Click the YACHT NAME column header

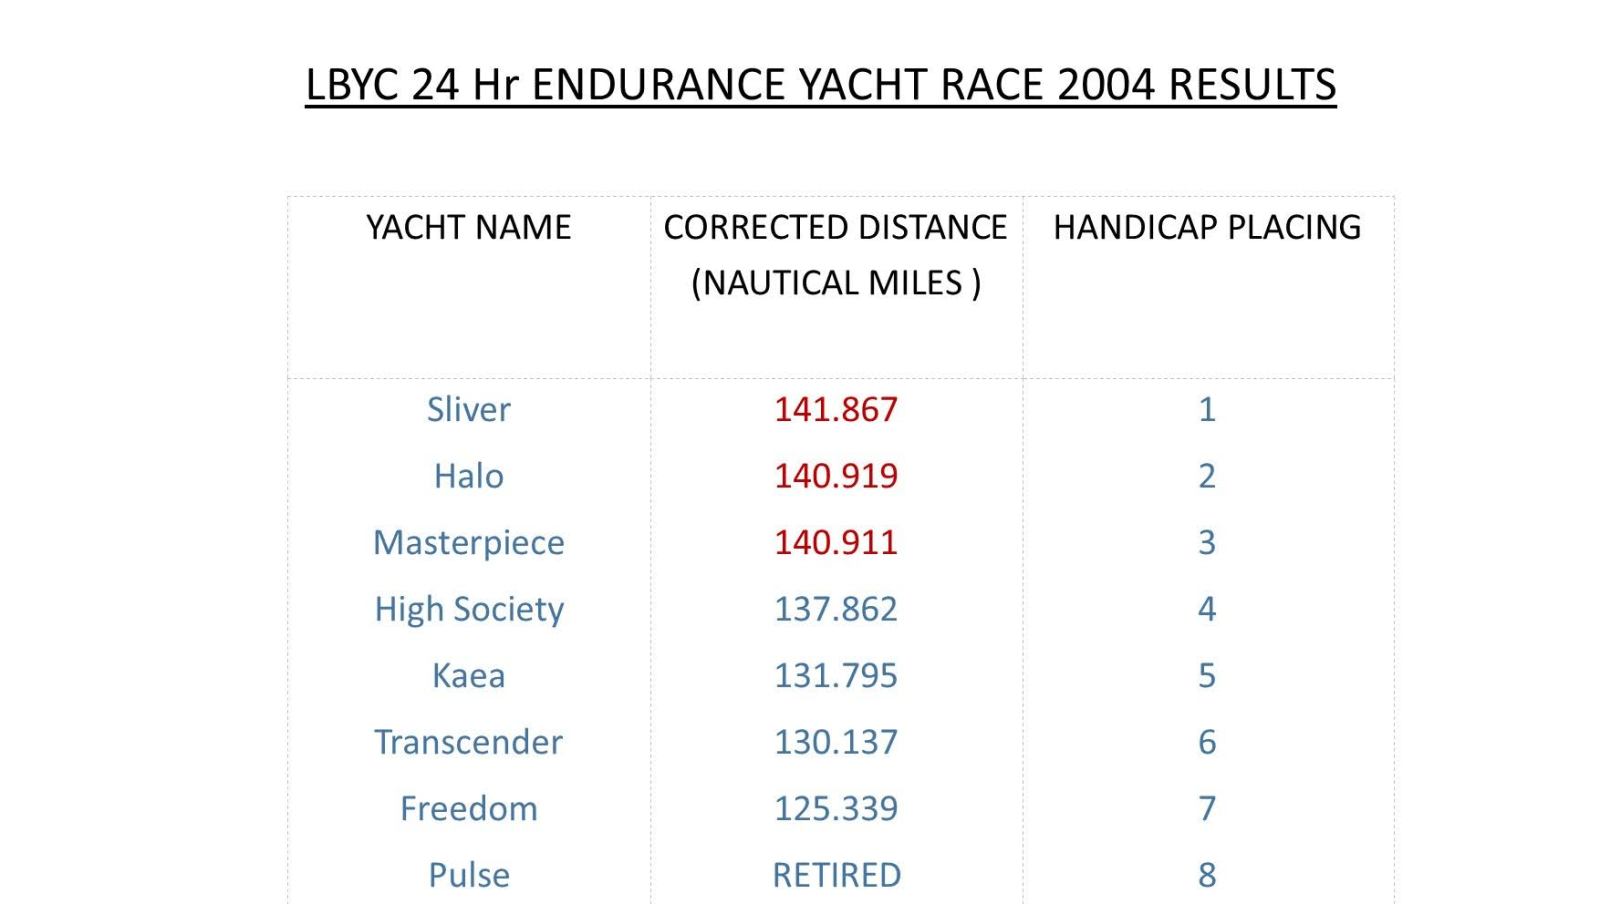(x=468, y=228)
